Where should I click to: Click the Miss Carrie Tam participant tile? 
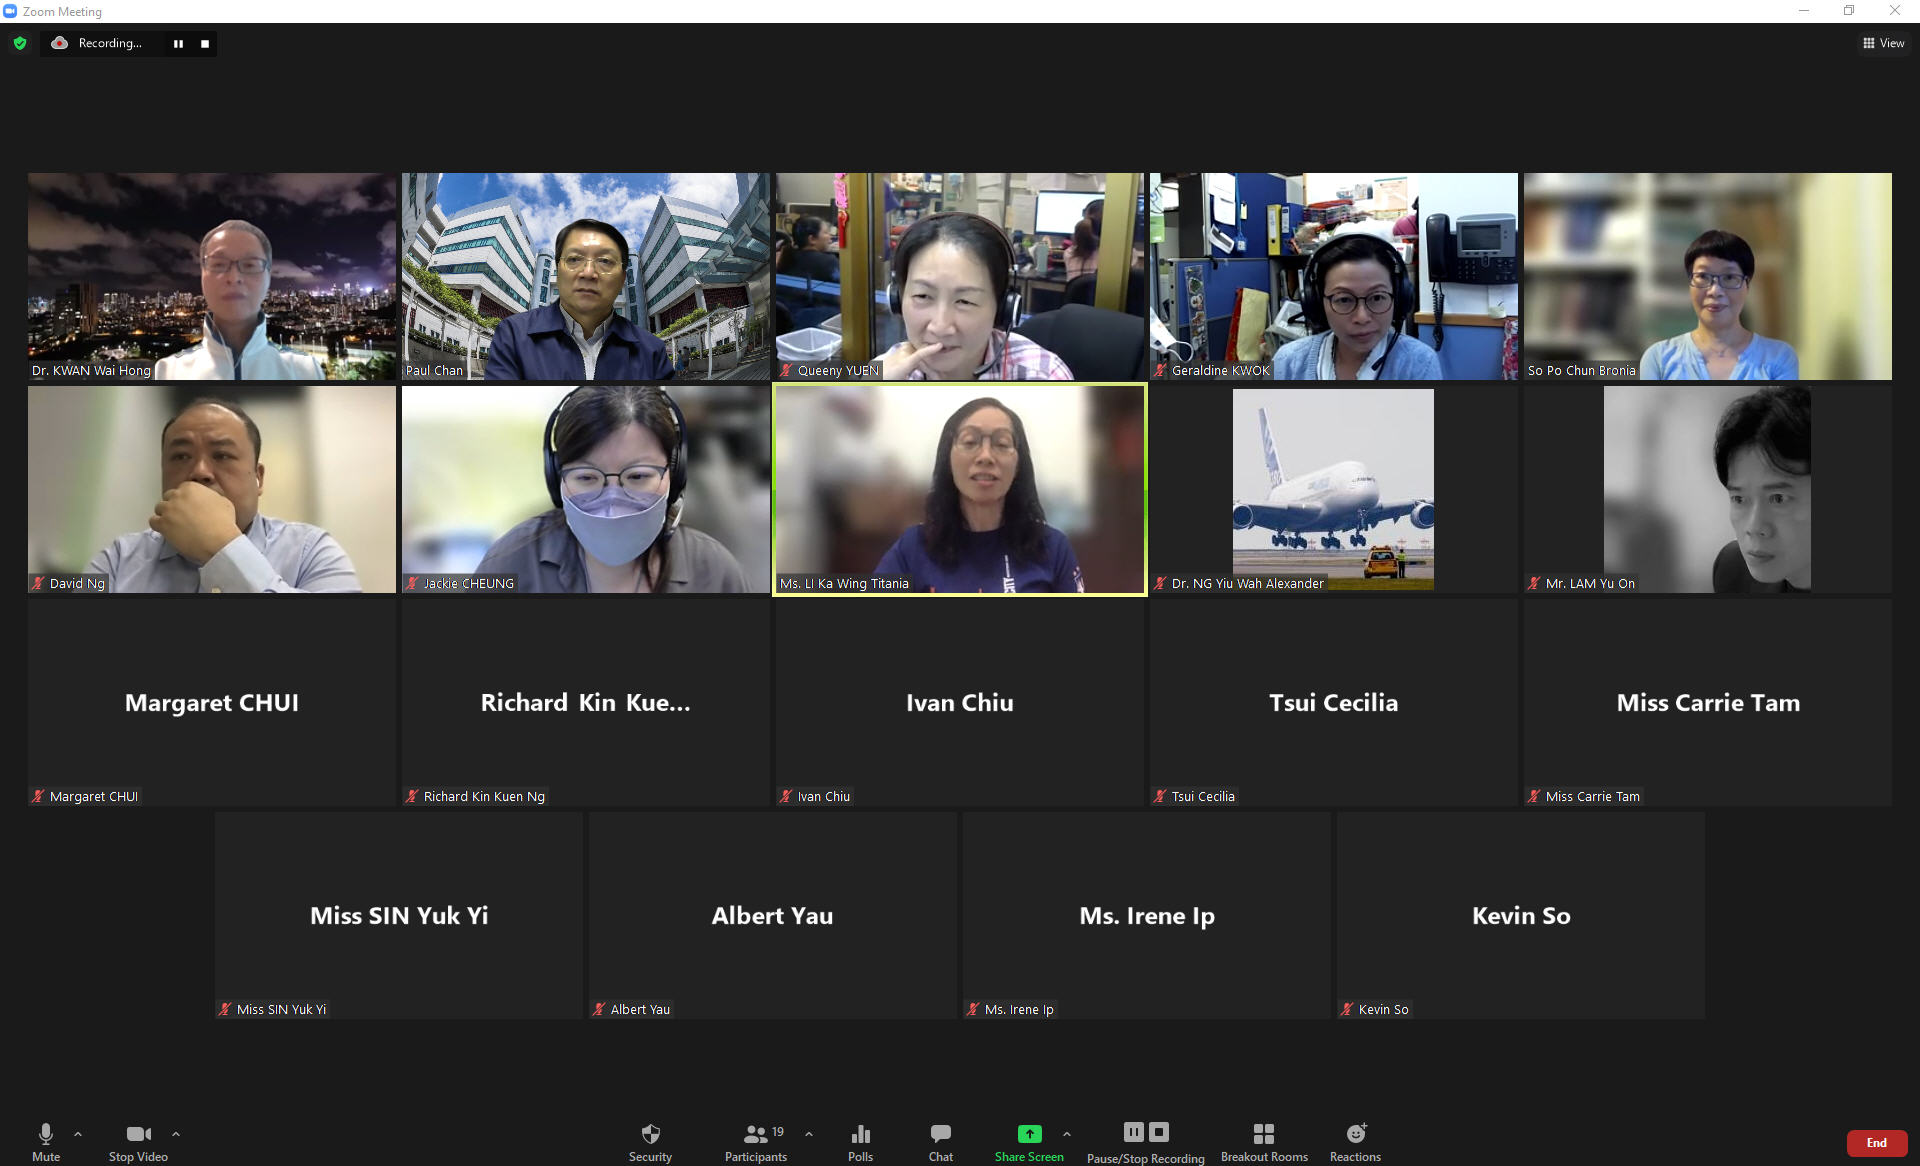pos(1708,702)
